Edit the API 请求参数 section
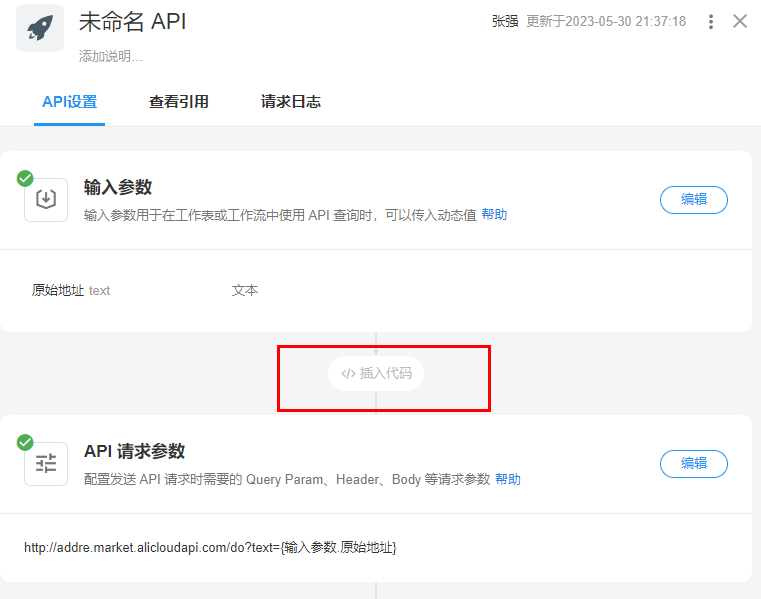This screenshot has width=761, height=599. [x=694, y=464]
